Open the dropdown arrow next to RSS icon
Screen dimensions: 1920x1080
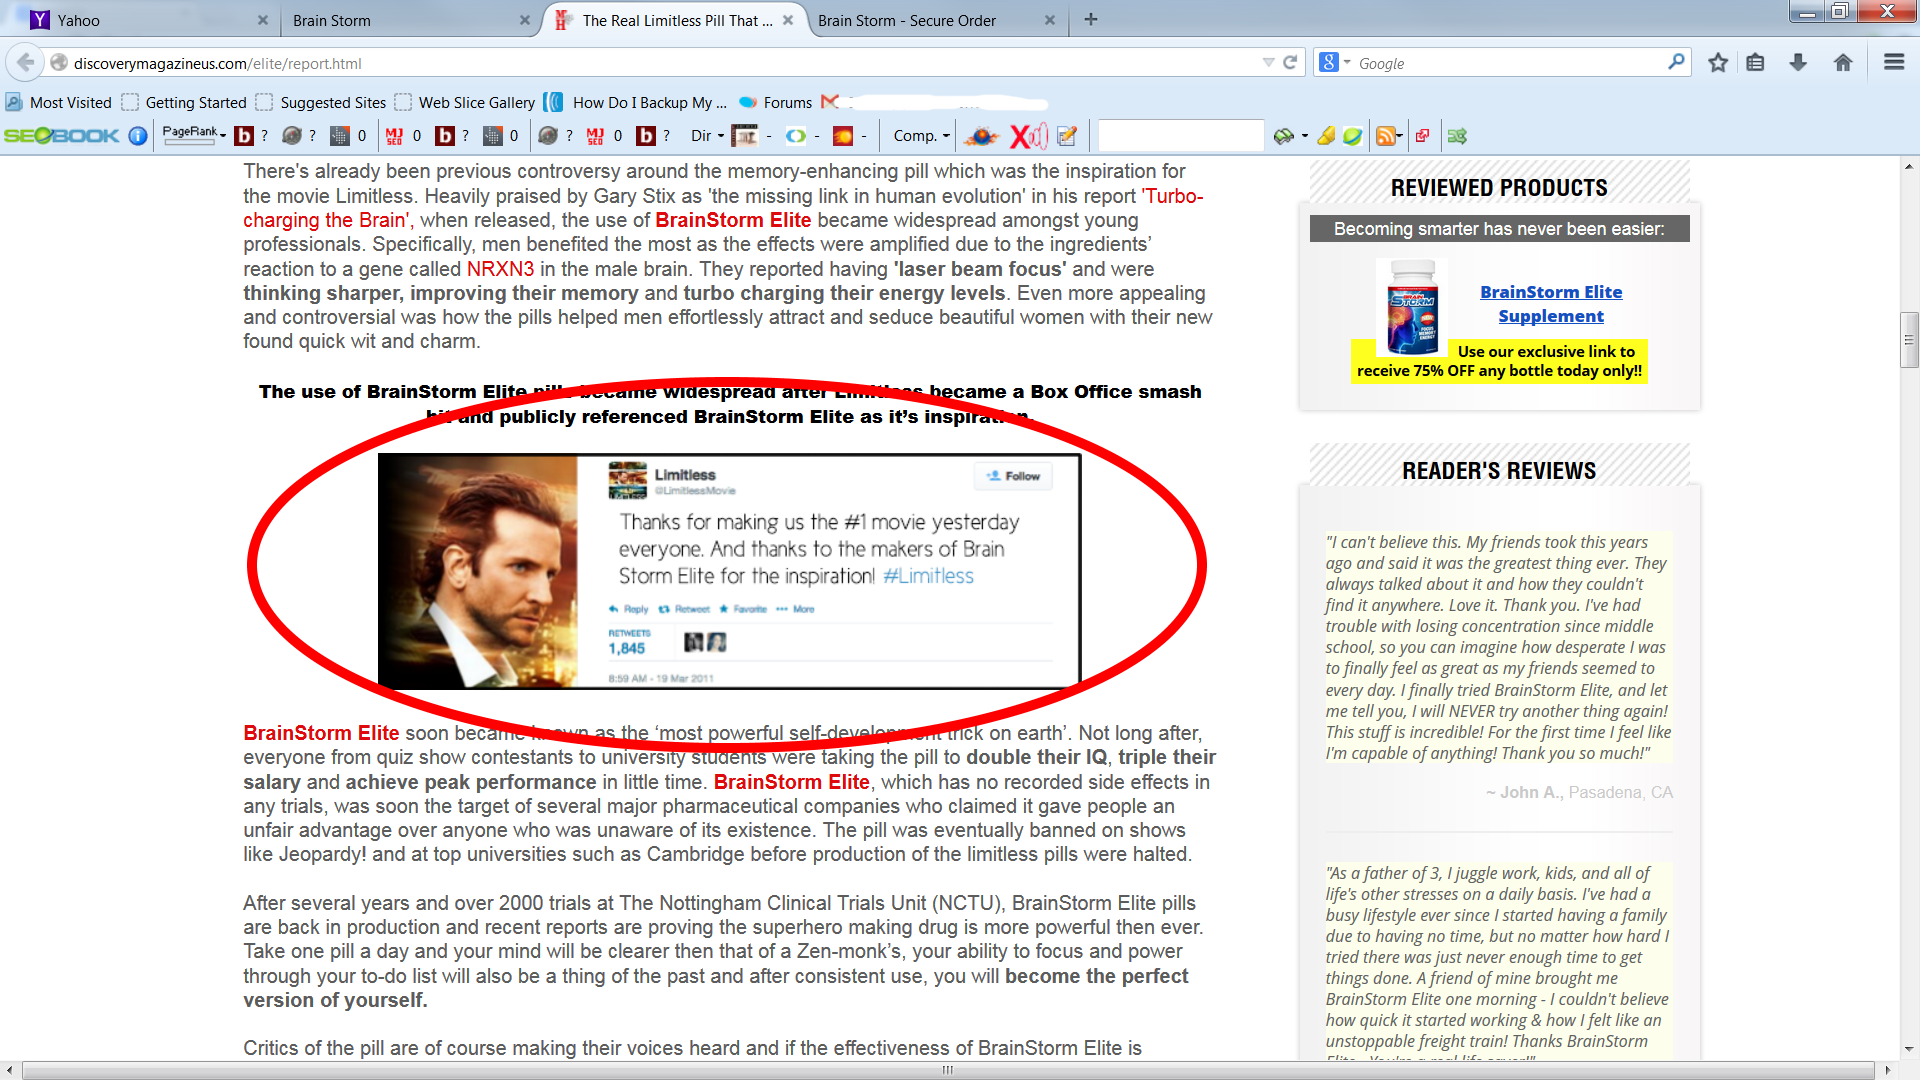click(1399, 136)
